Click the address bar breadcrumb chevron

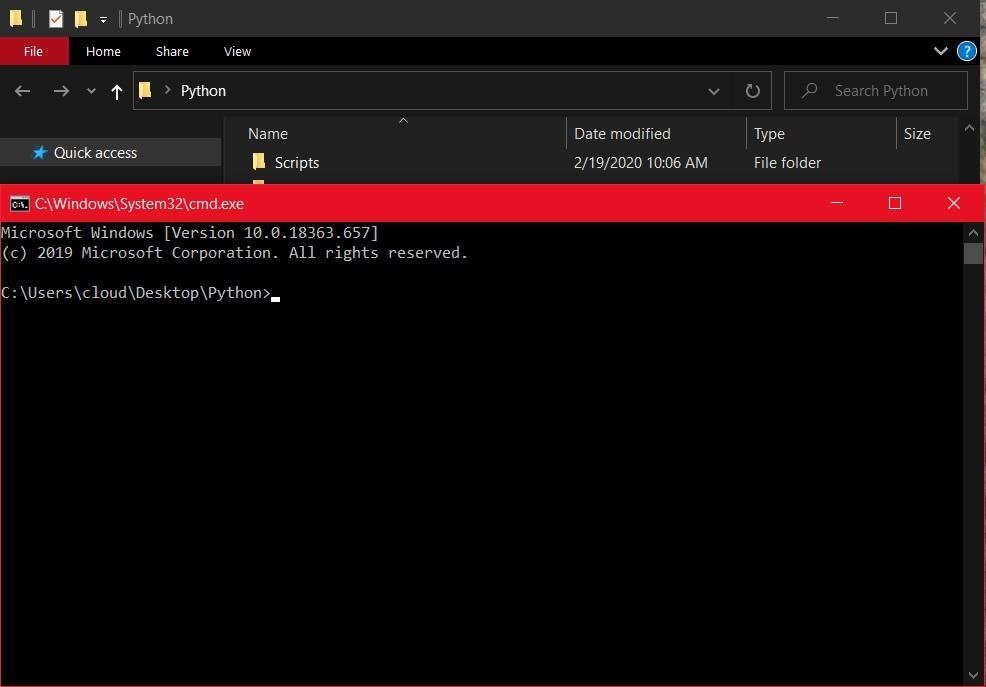point(167,91)
